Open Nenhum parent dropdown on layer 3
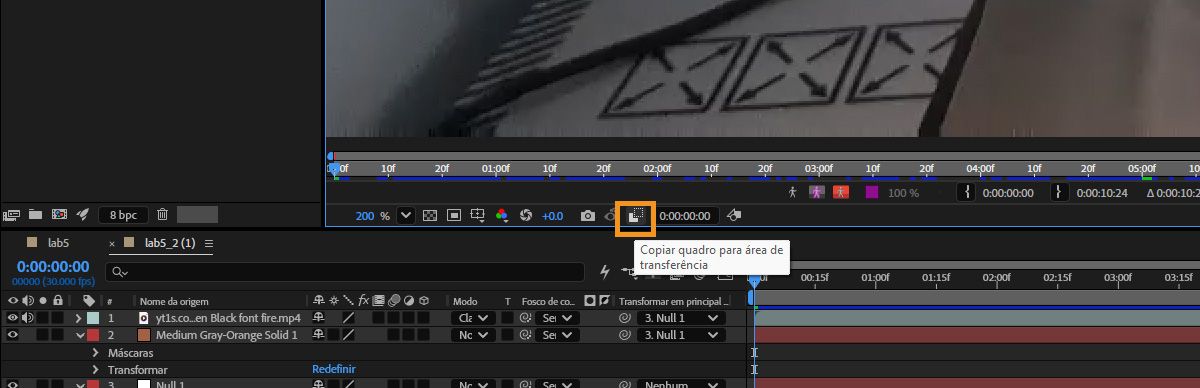This screenshot has height=388, width=1200. pyautogui.click(x=681, y=384)
